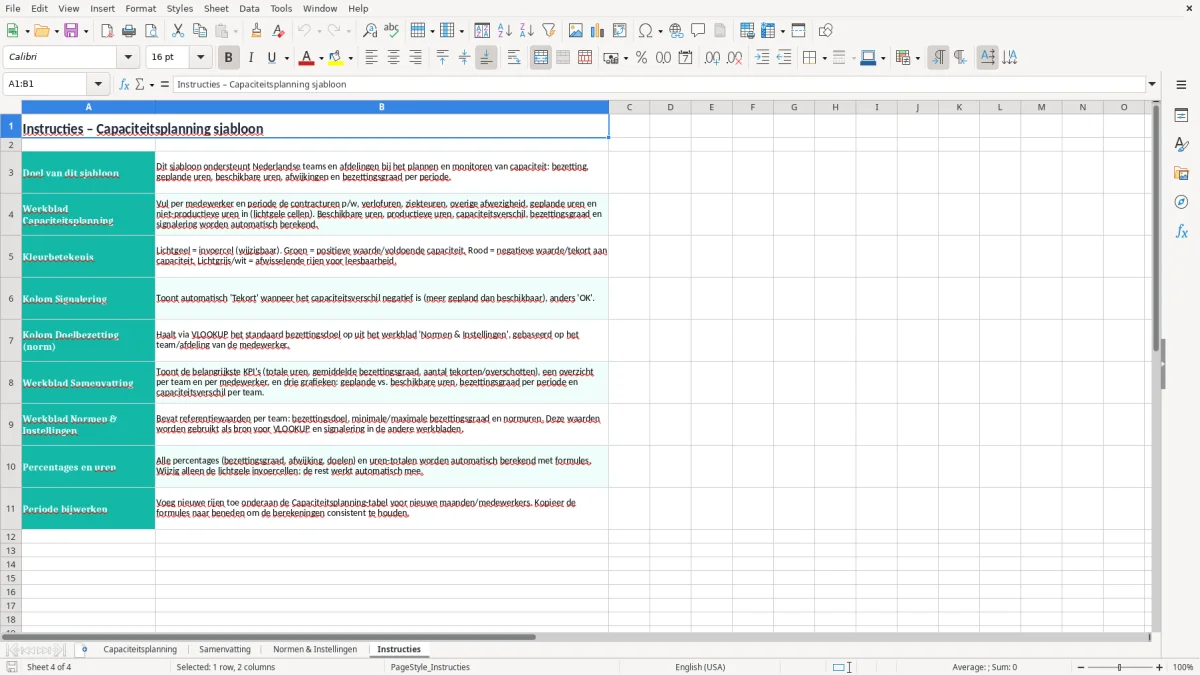Open the Font Name dropdown
Viewport: 1200px width, 675px height.
coord(128,58)
